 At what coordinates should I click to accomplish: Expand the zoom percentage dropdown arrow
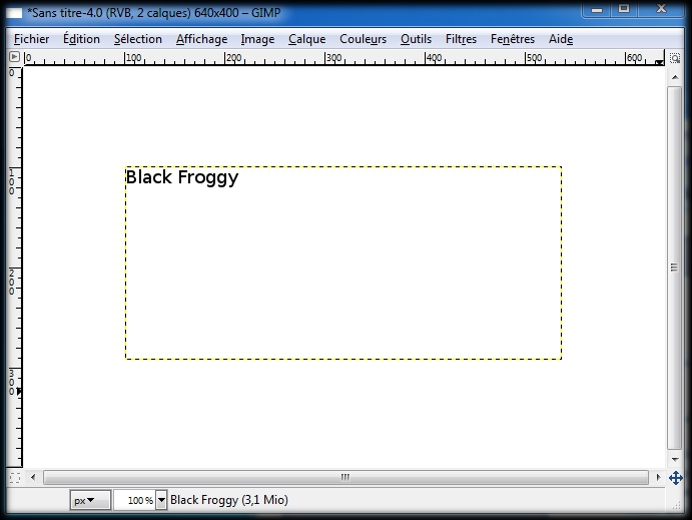coord(162,500)
